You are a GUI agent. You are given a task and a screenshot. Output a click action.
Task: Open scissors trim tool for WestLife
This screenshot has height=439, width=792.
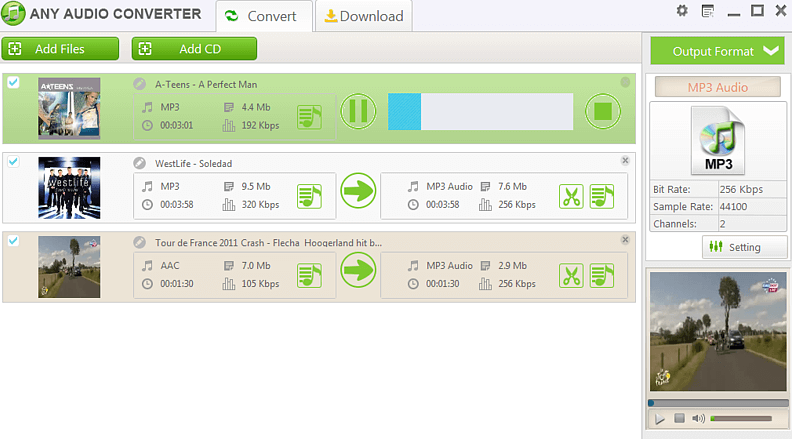click(571, 196)
